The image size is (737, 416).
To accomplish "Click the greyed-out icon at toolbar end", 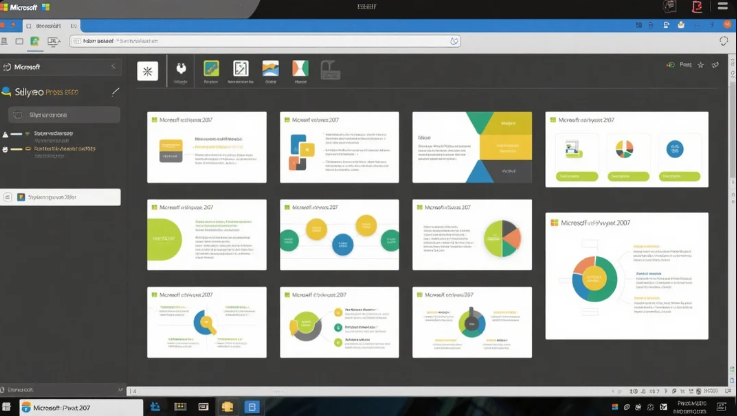I will point(330,70).
